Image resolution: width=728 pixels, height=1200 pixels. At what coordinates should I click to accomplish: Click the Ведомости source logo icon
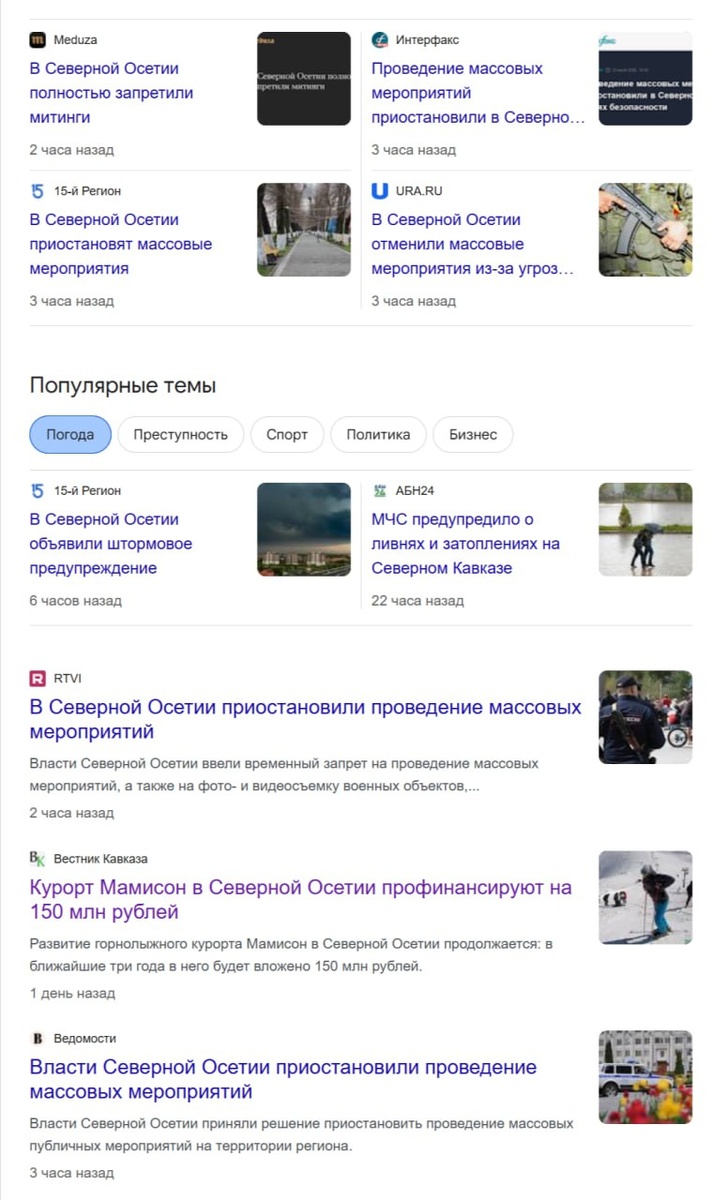(38, 1038)
